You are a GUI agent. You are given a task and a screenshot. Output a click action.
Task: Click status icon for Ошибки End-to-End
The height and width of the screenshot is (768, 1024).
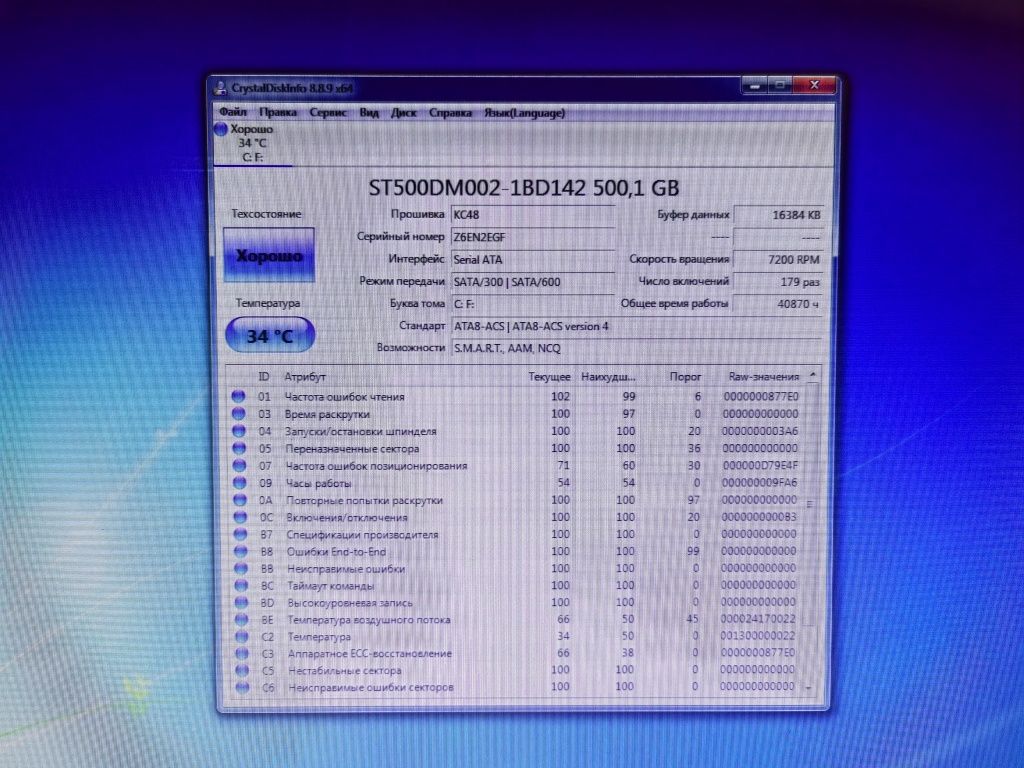coord(241,551)
